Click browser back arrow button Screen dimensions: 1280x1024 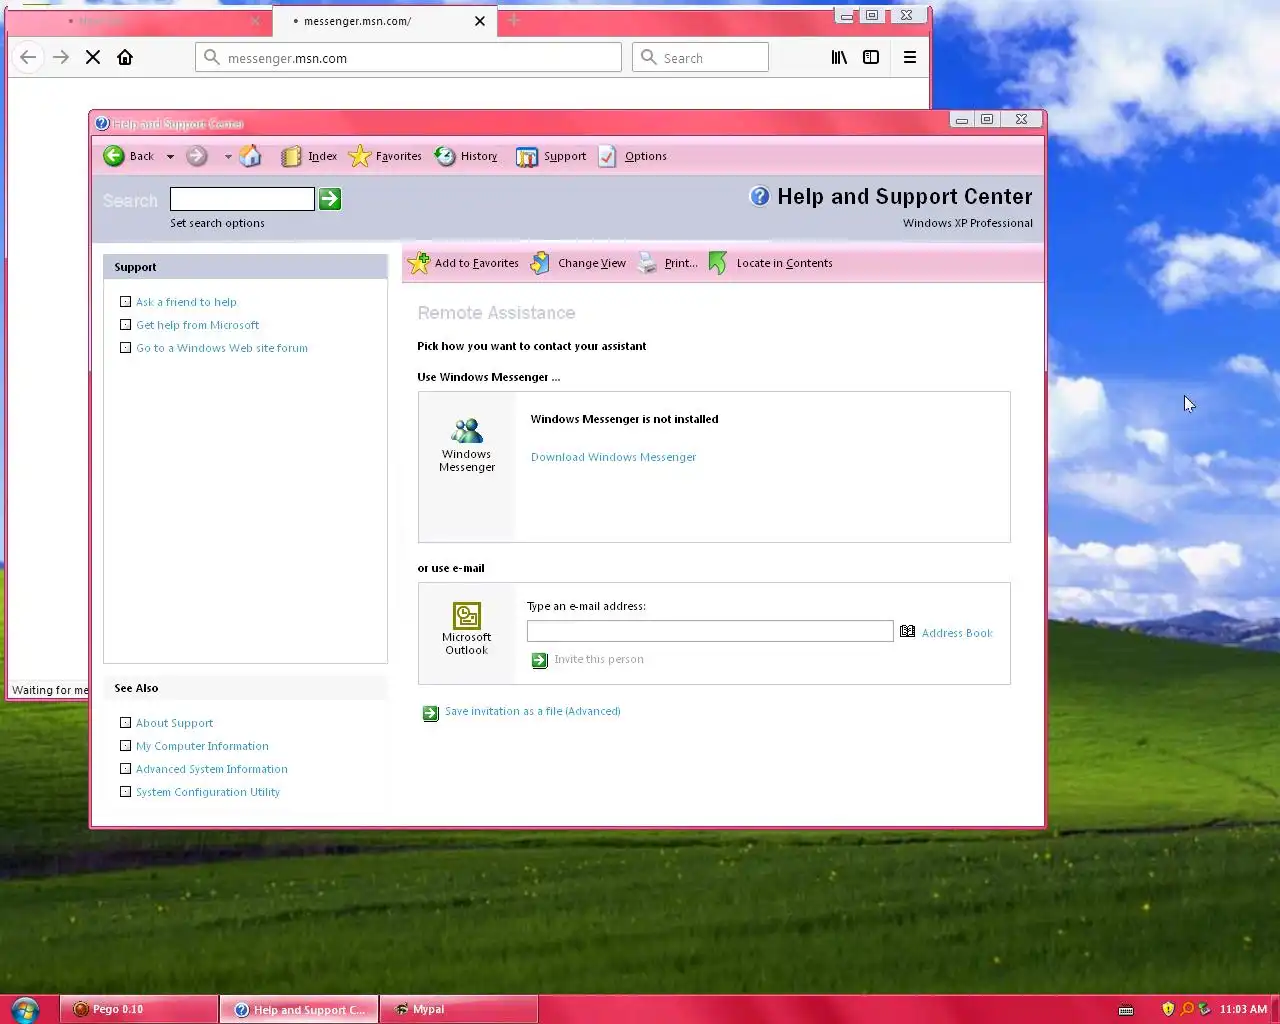point(28,57)
